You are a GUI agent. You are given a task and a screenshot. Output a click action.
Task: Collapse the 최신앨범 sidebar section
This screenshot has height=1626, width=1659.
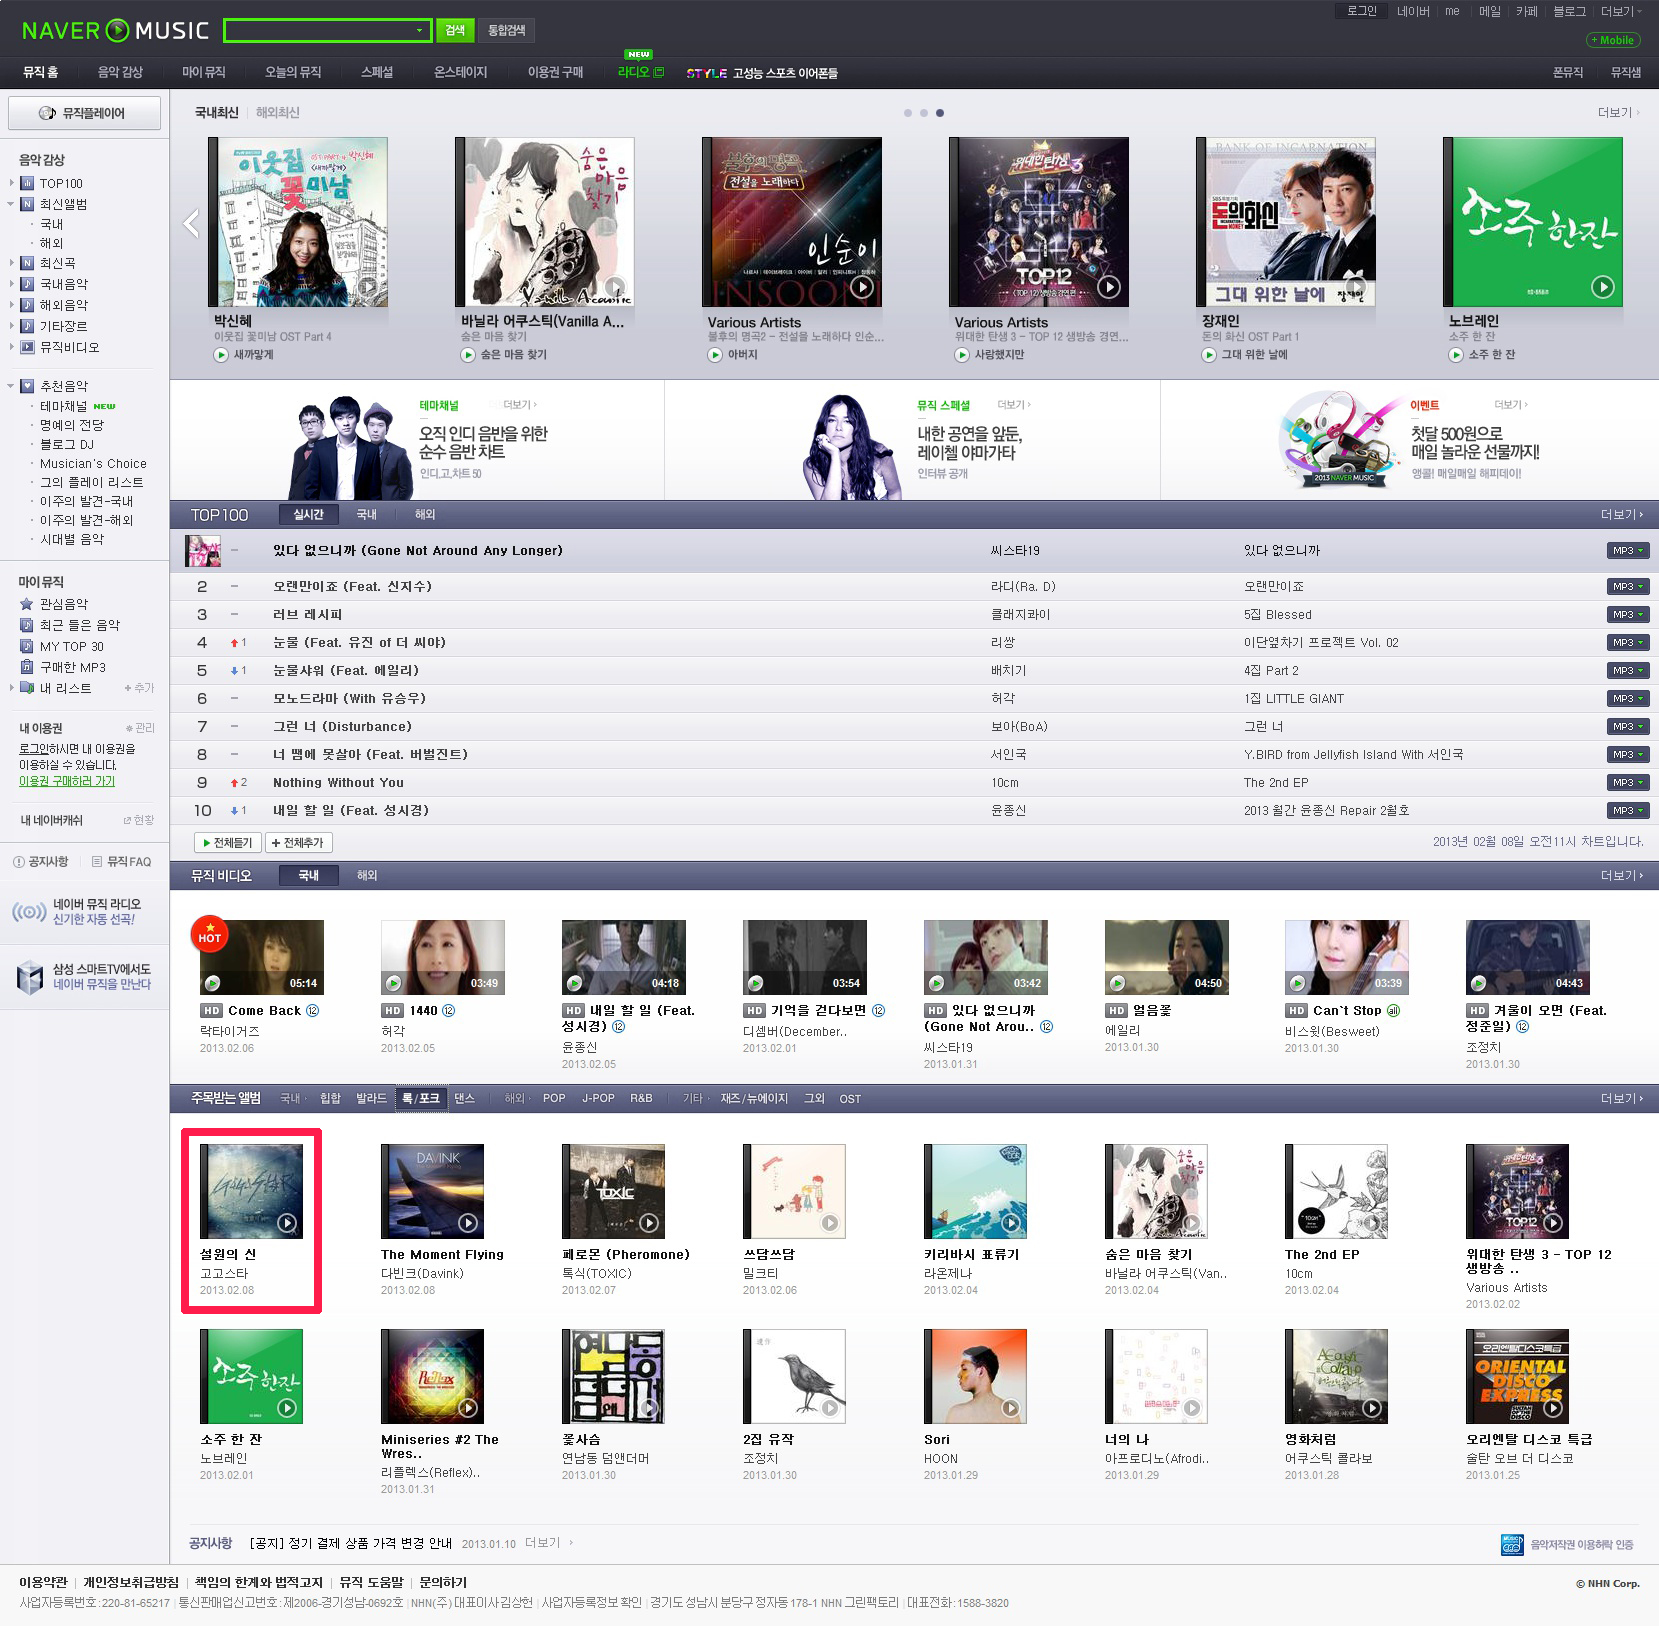12,204
